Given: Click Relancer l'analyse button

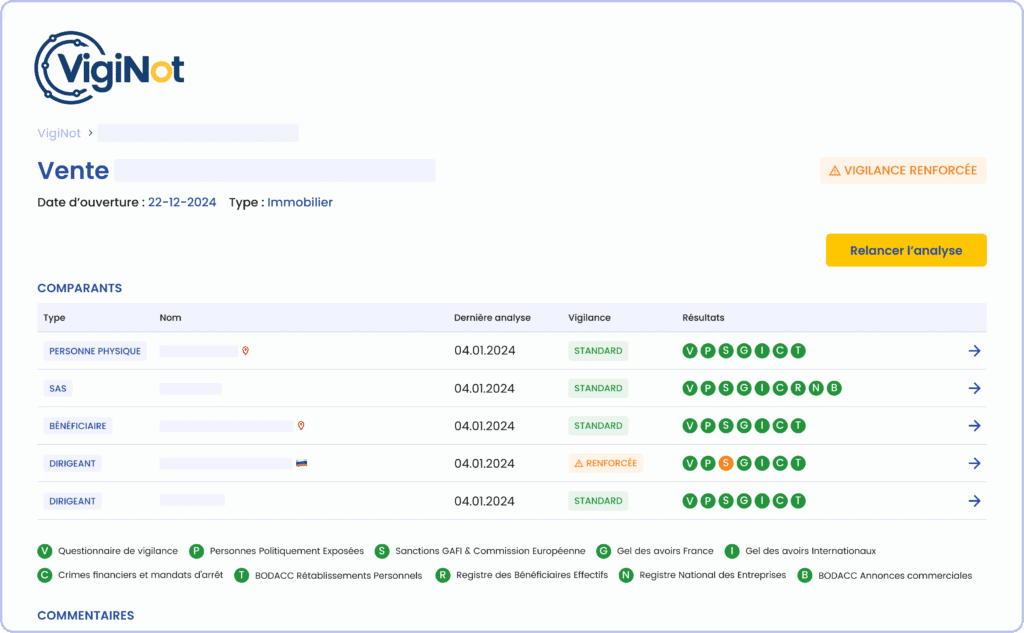Looking at the screenshot, I should coord(905,250).
